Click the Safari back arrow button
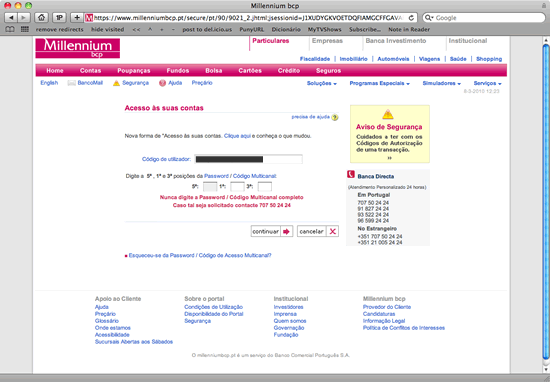 [11, 17]
